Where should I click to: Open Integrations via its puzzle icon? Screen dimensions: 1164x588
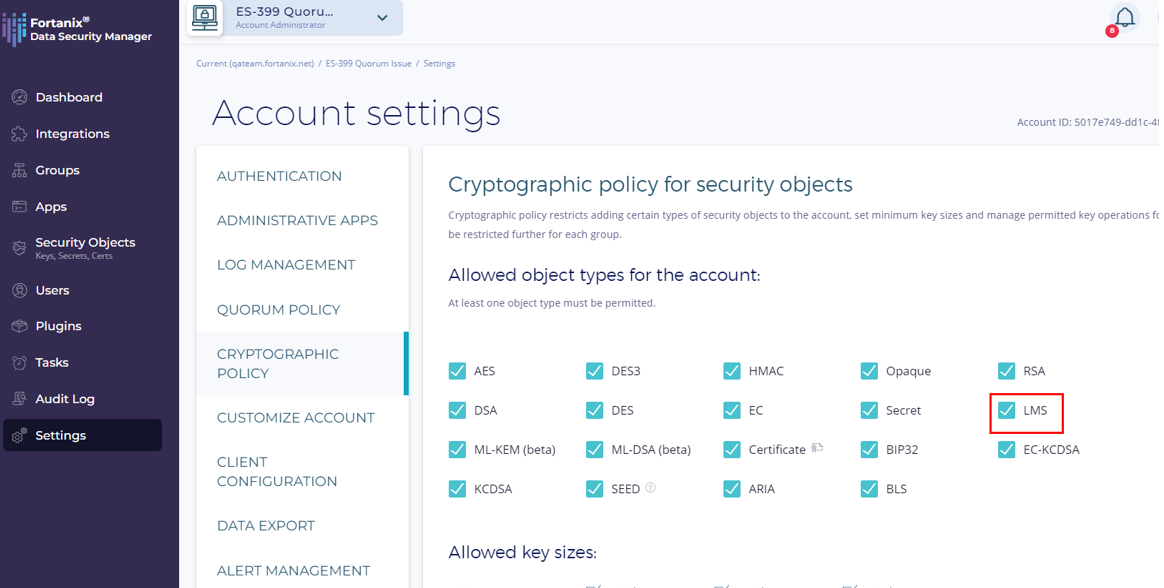click(19, 134)
